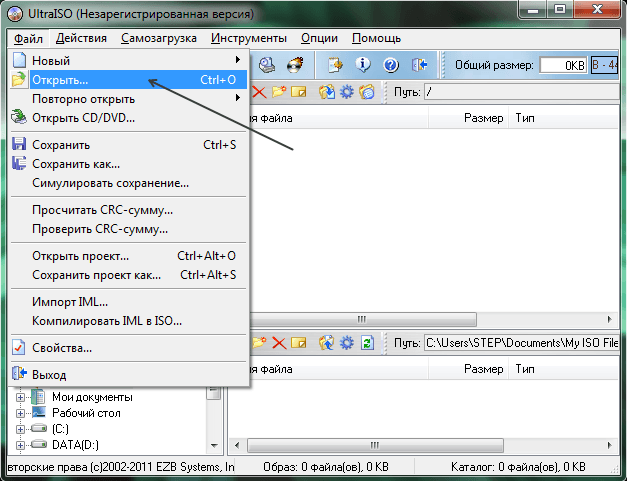Click the Add to image icon in lower toolbar
Image resolution: width=627 pixels, height=481 pixels.
click(x=327, y=343)
